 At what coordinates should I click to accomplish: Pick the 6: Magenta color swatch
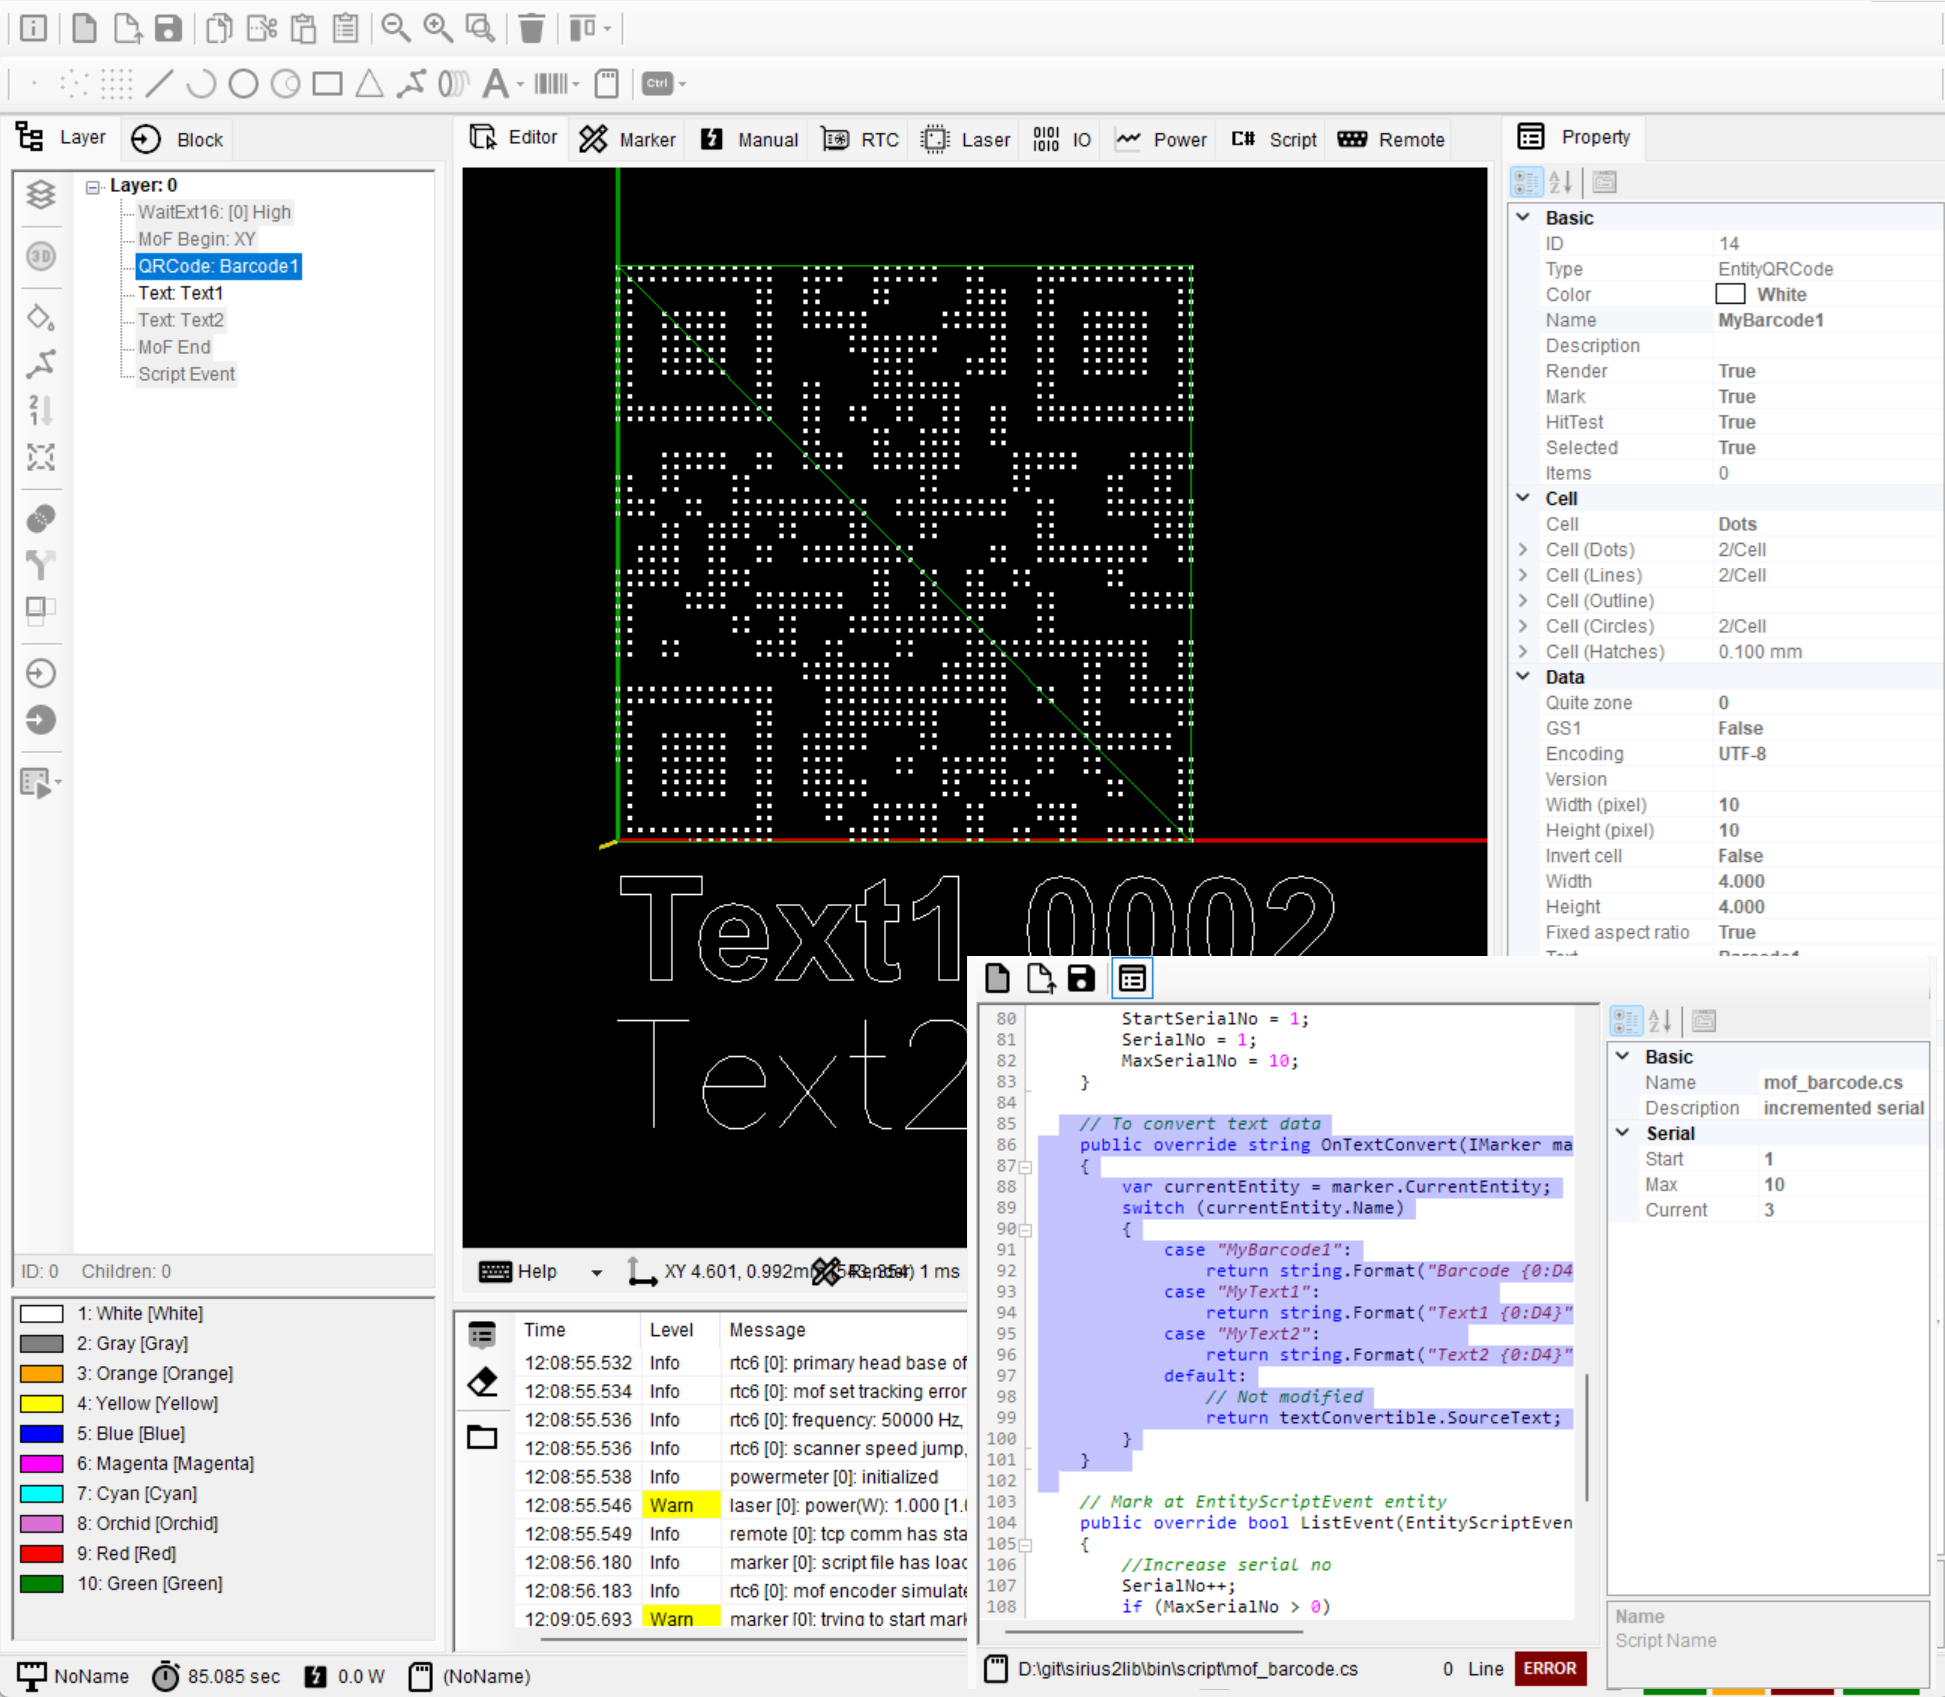(42, 1463)
